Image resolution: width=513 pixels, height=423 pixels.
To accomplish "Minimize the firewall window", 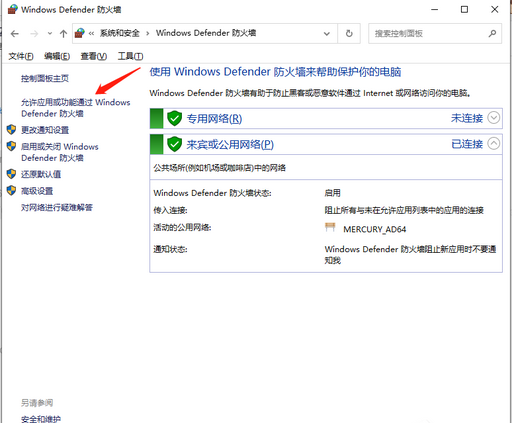I will [435, 10].
